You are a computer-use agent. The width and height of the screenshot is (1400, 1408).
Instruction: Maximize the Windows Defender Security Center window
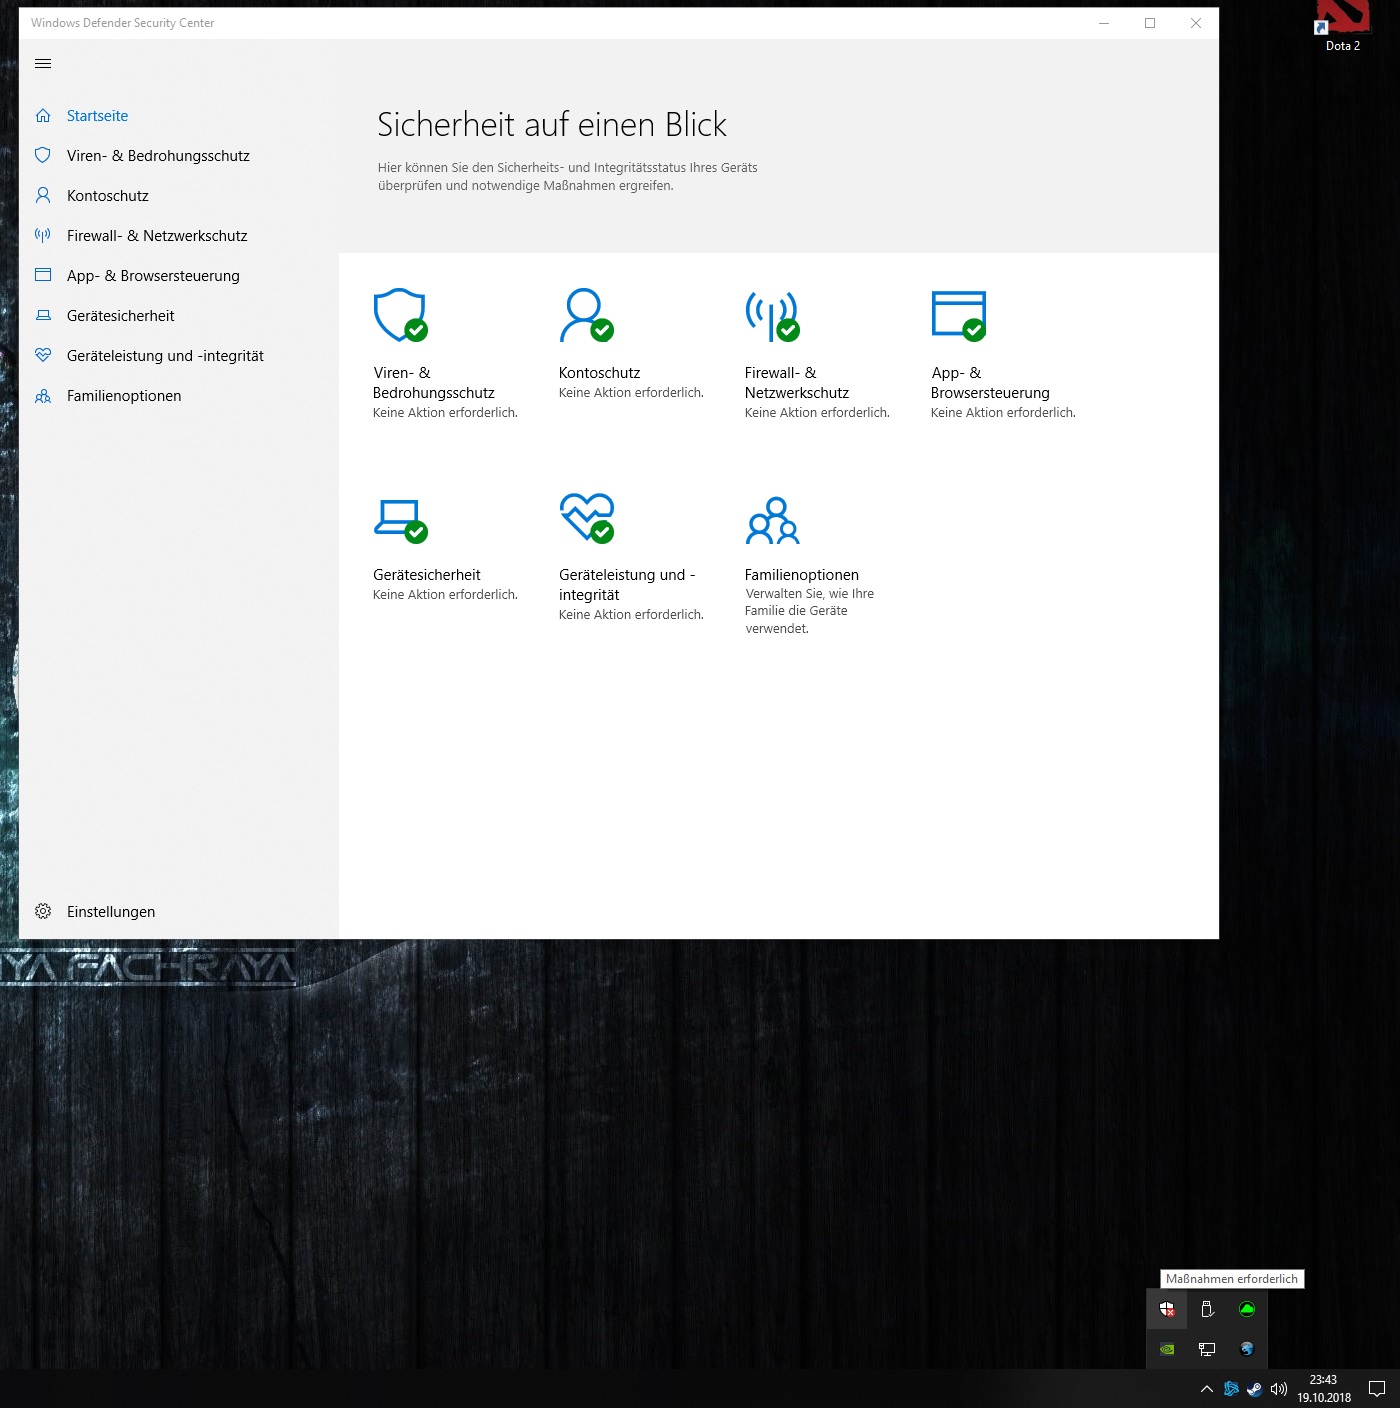pyautogui.click(x=1150, y=23)
